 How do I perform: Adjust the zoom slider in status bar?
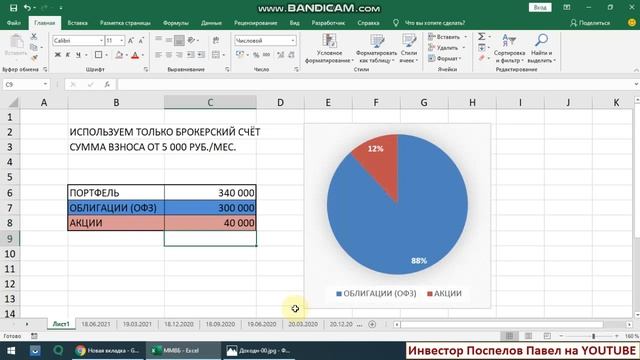(x=593, y=336)
